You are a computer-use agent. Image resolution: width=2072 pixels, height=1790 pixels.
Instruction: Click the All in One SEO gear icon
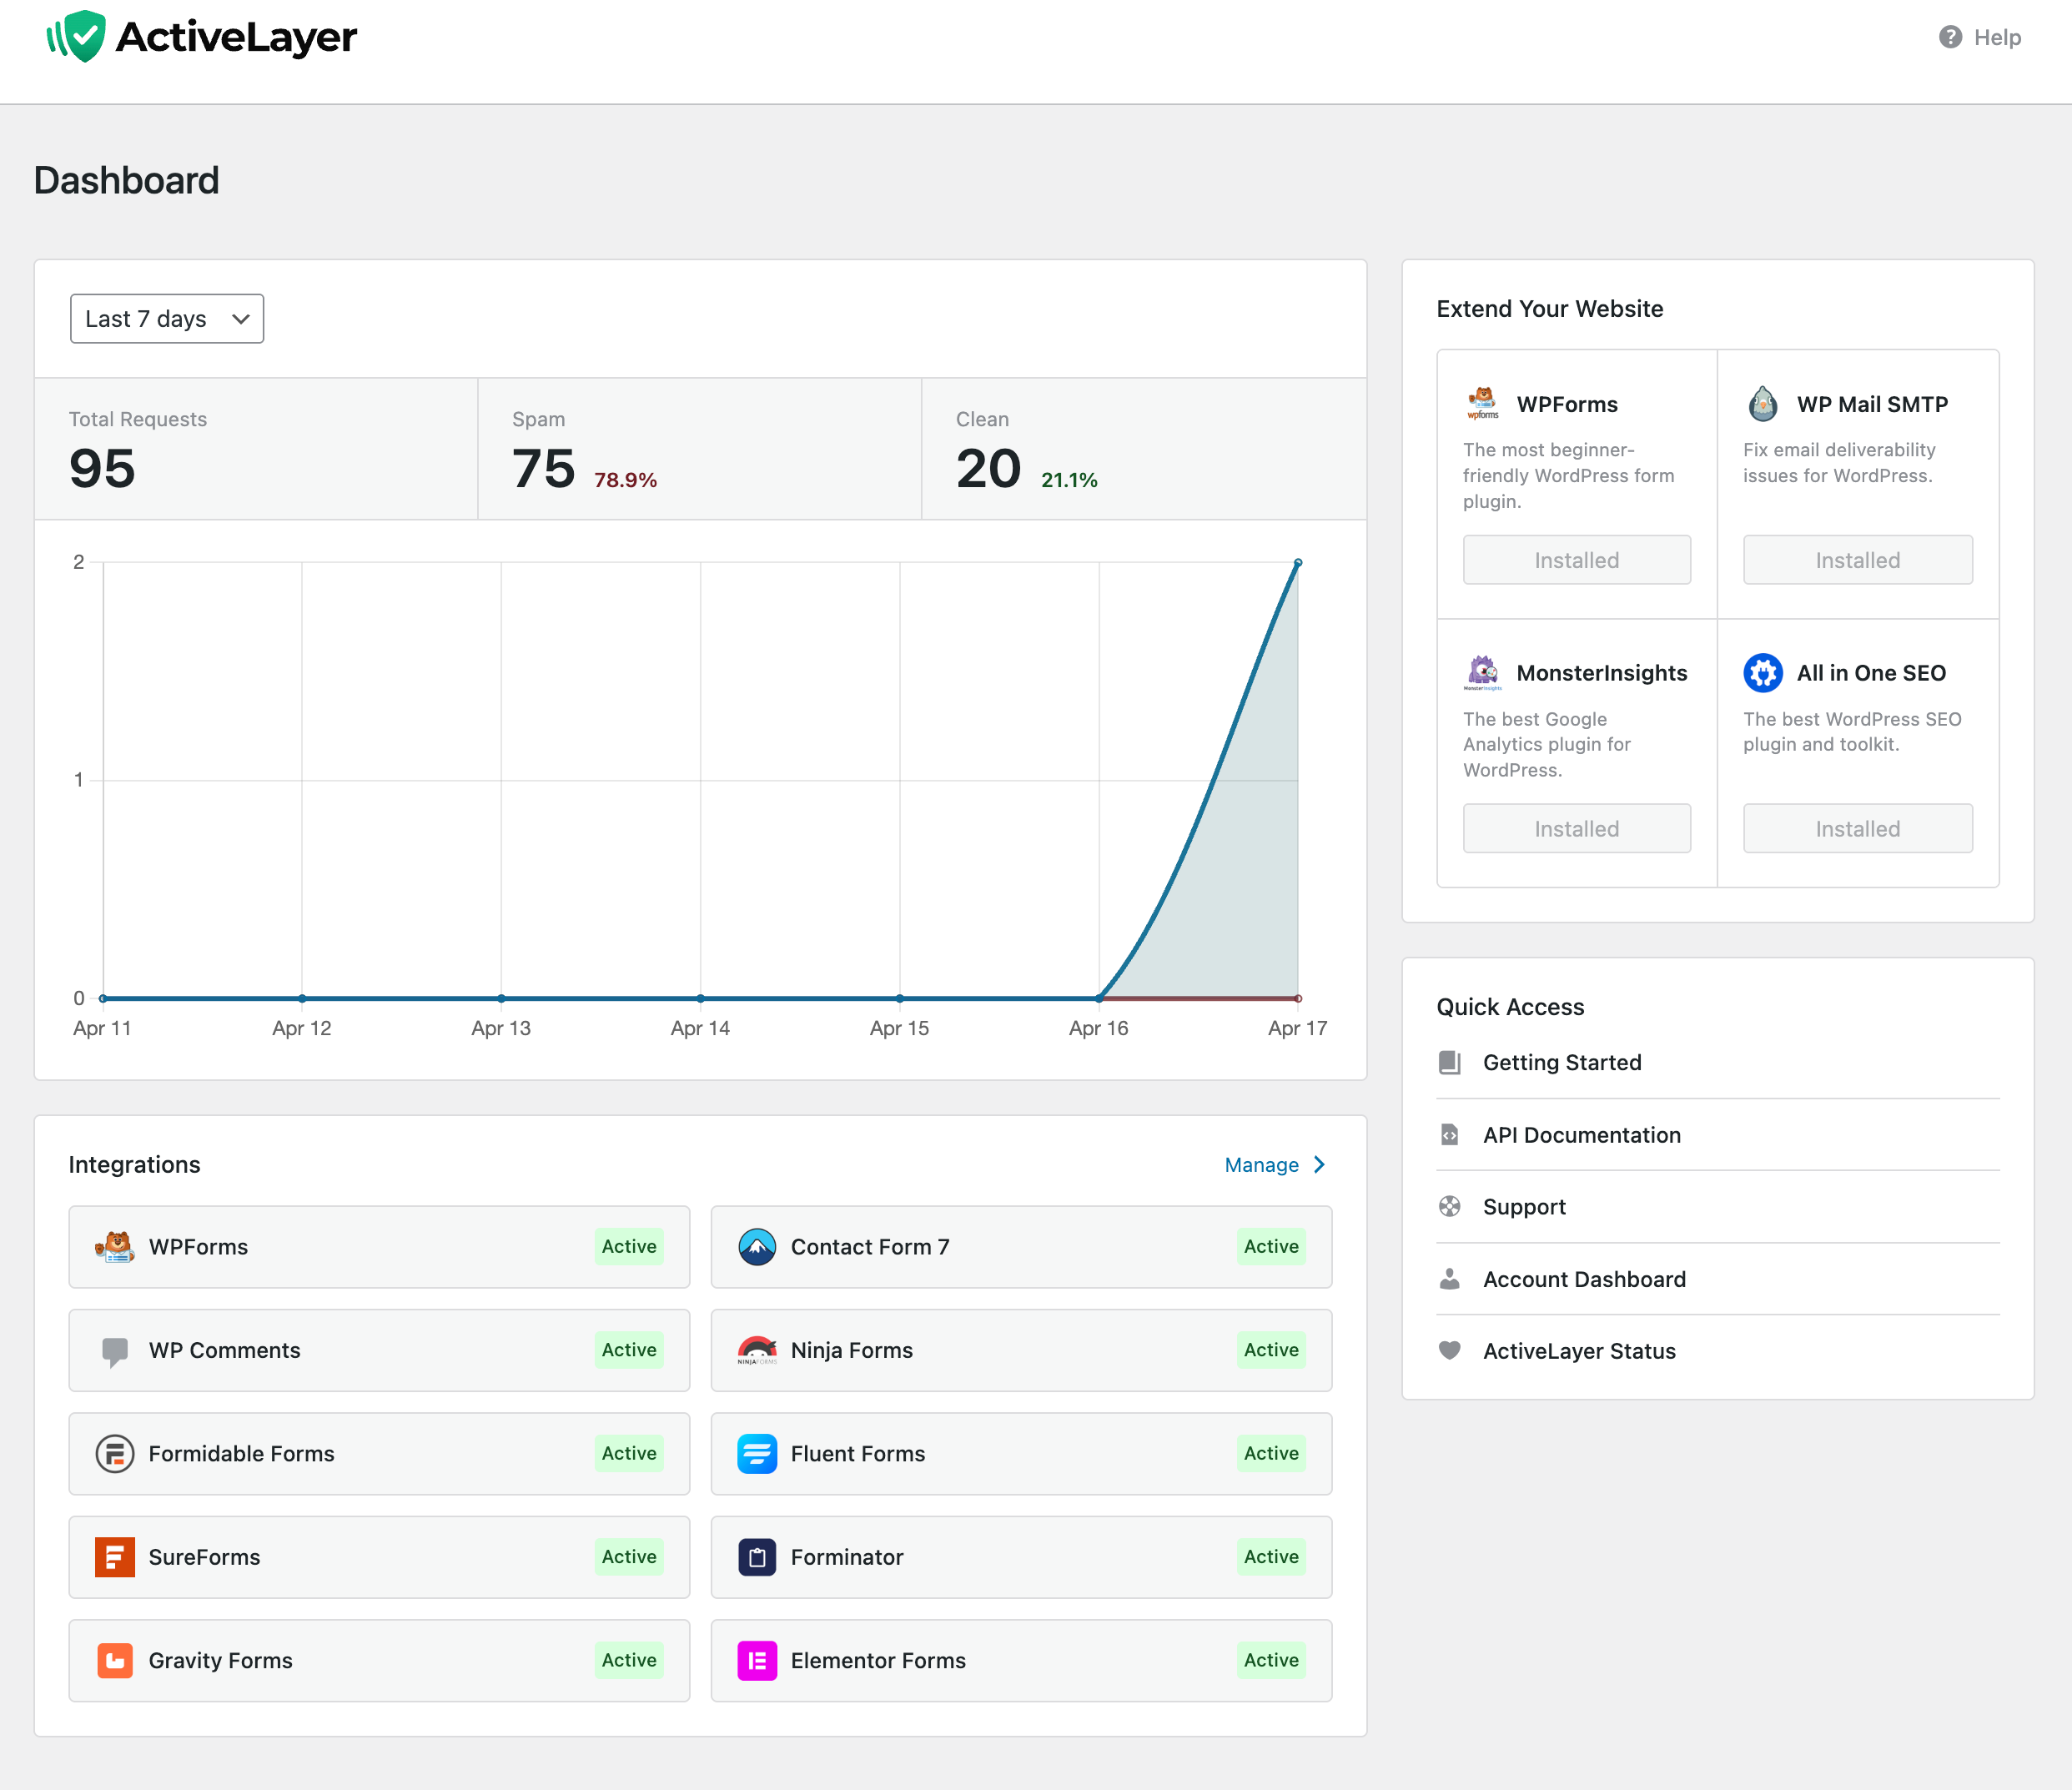coord(1763,673)
